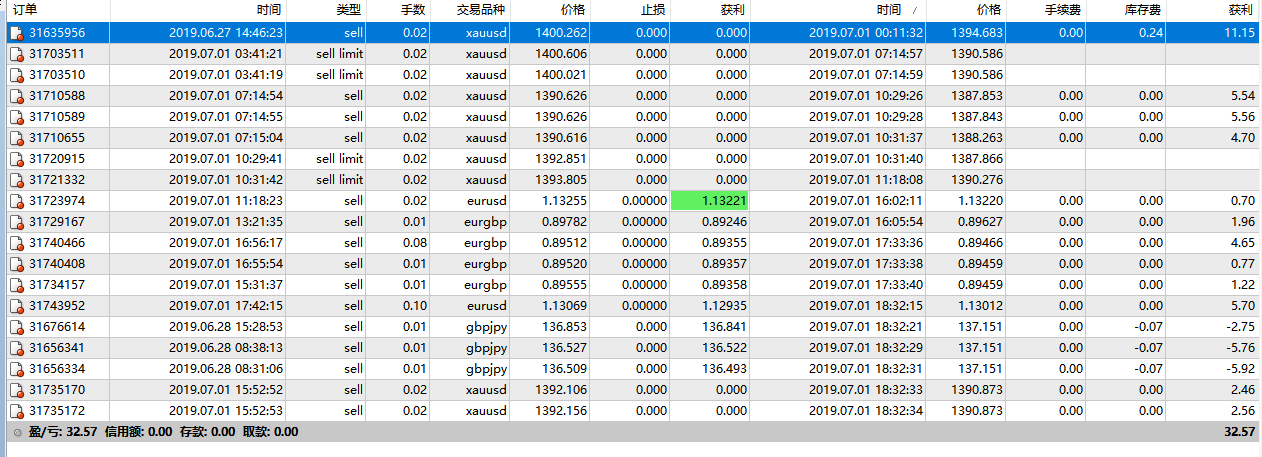Select the order icon beside 31710589

16,117
